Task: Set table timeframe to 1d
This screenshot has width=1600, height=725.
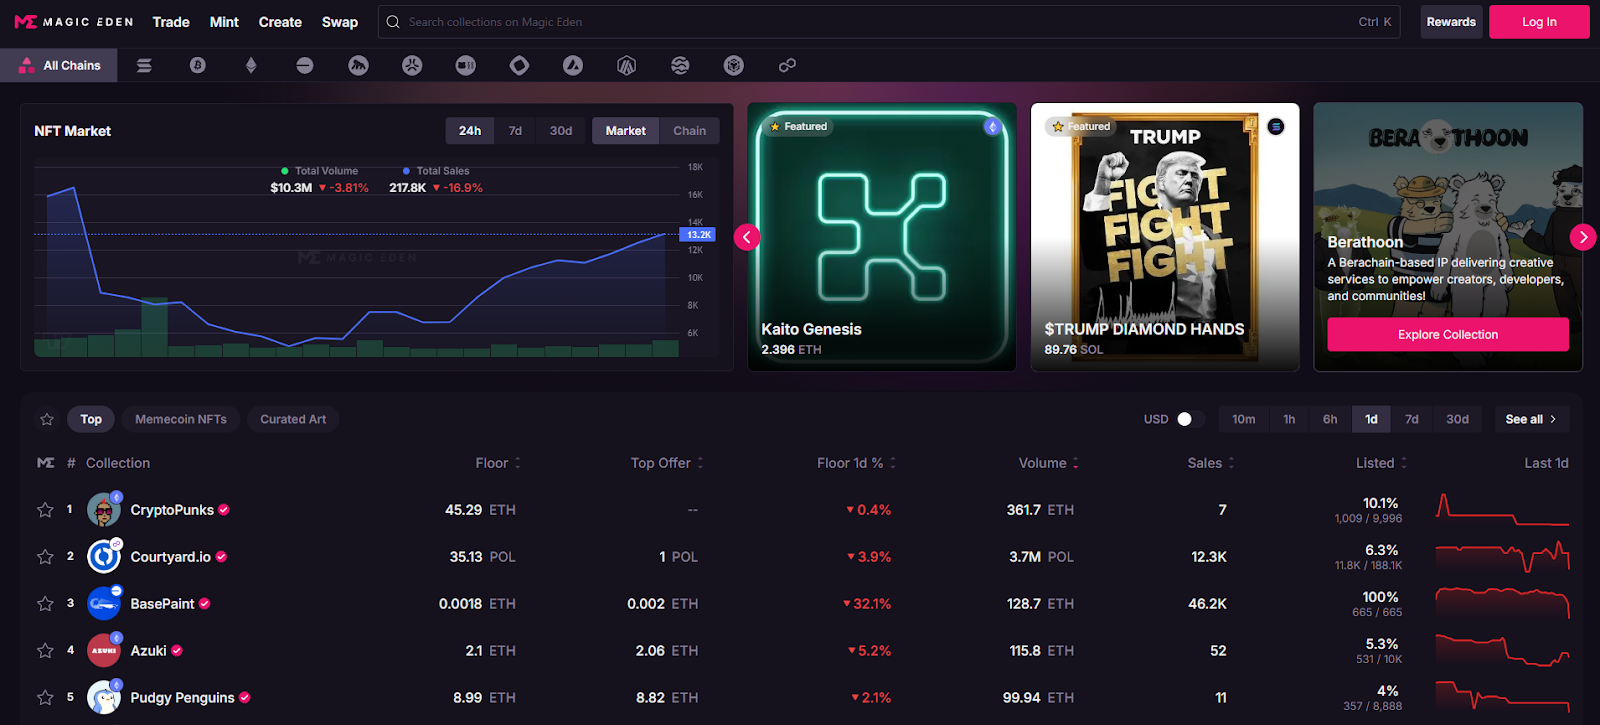Action: (1371, 419)
